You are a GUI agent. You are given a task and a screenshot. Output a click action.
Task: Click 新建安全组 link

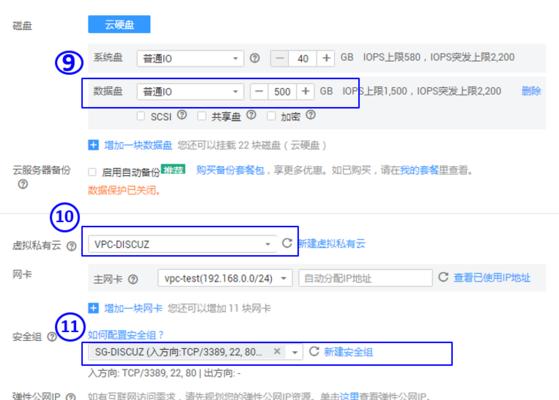349,352
